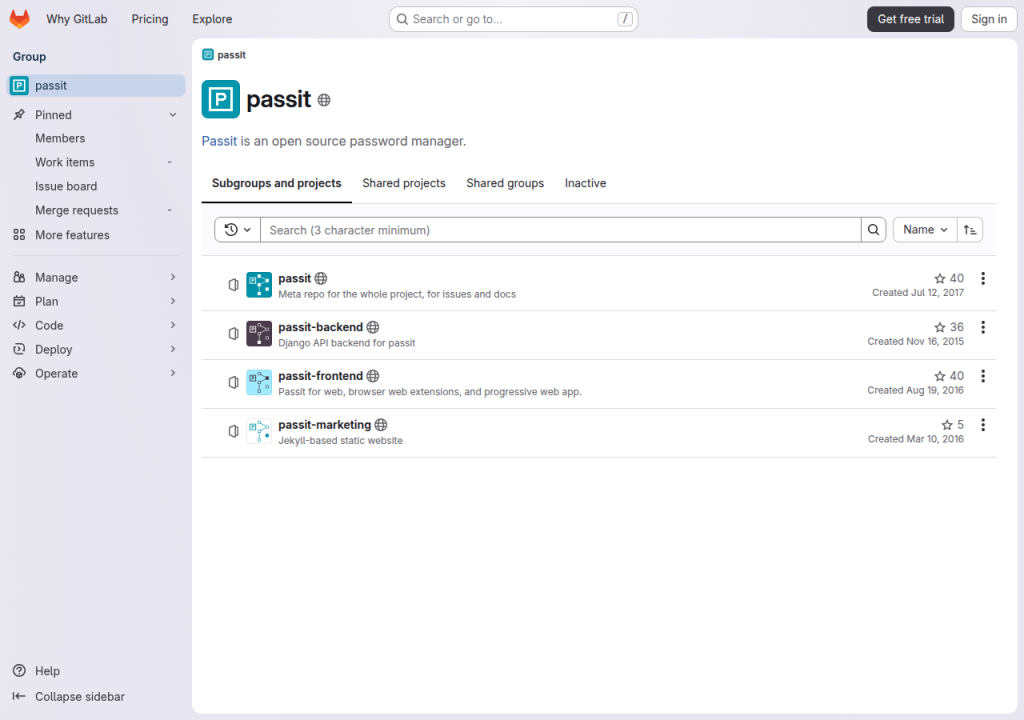Click the project type icon left of passit-backend
This screenshot has width=1024, height=720.
point(233,334)
